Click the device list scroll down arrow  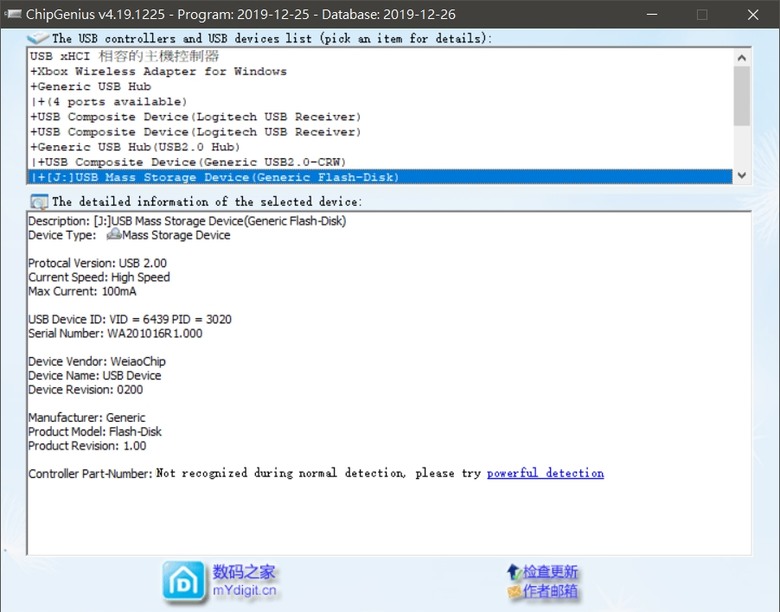pyautogui.click(x=742, y=175)
